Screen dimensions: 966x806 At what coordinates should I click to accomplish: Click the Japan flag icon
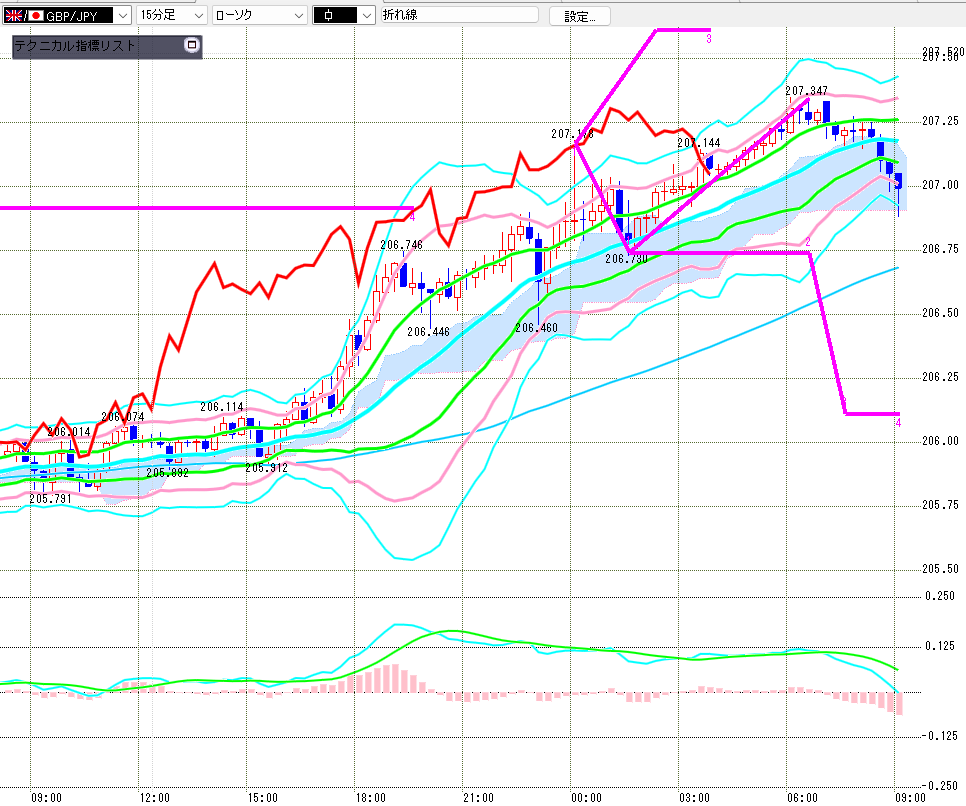coord(36,16)
